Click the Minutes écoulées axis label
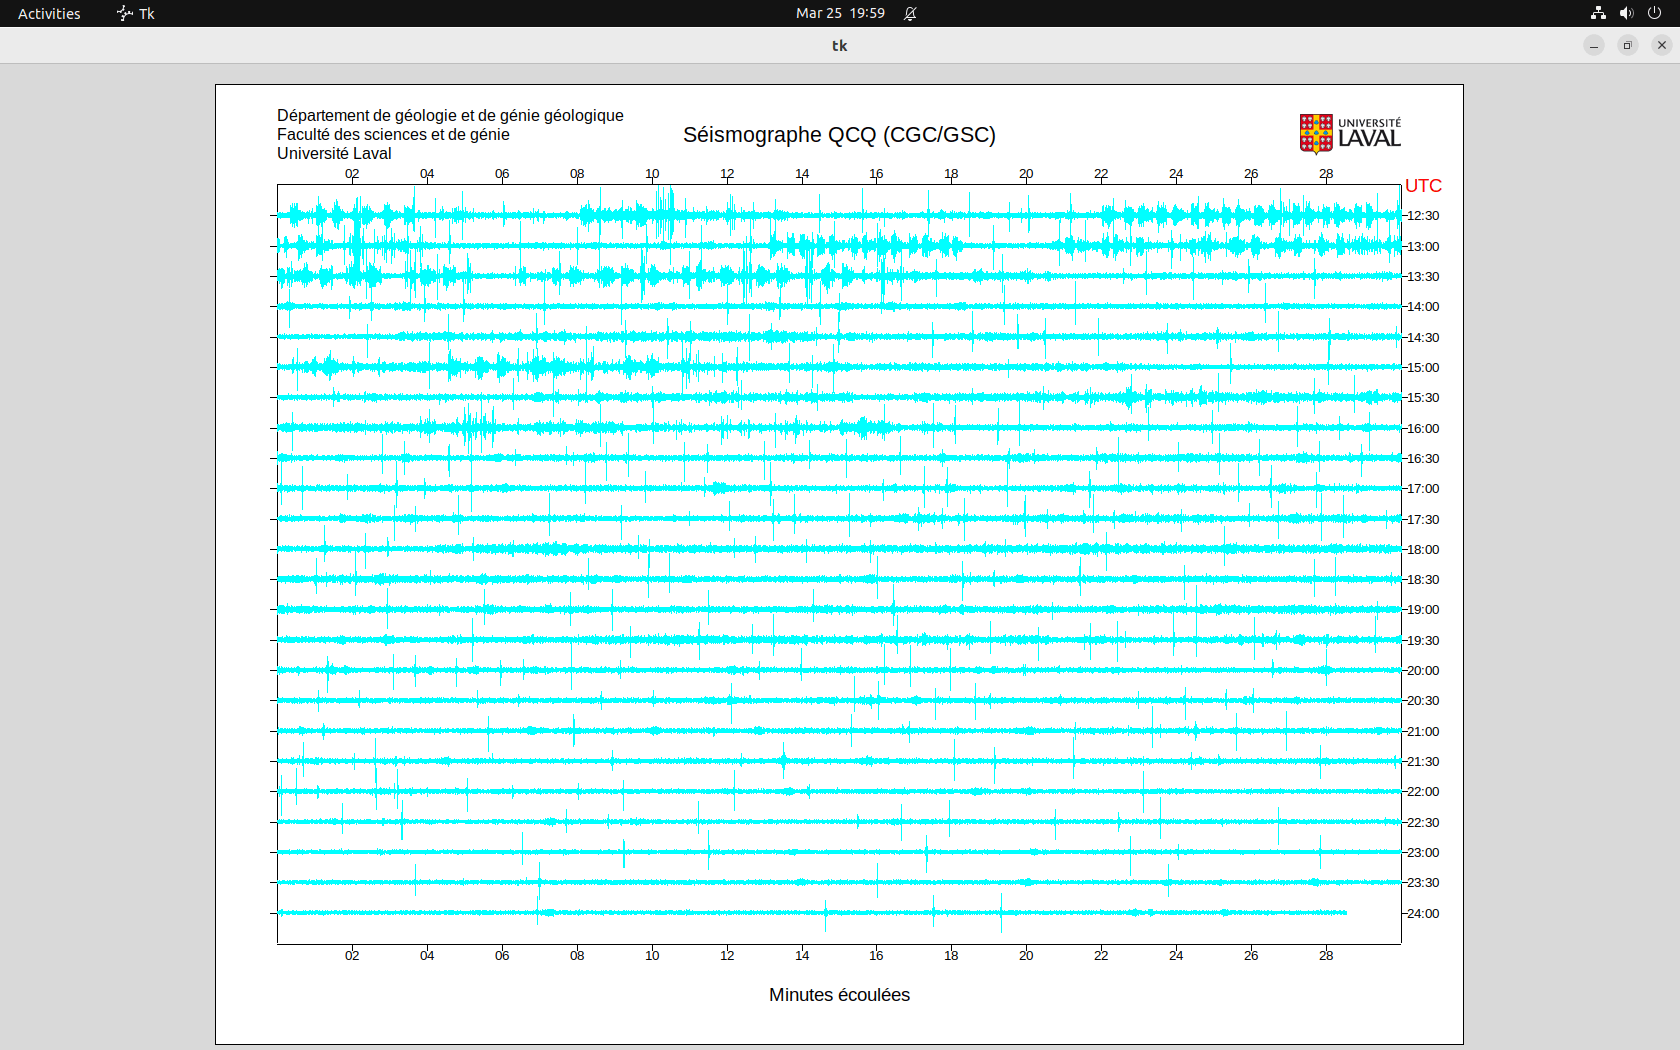 (x=839, y=995)
